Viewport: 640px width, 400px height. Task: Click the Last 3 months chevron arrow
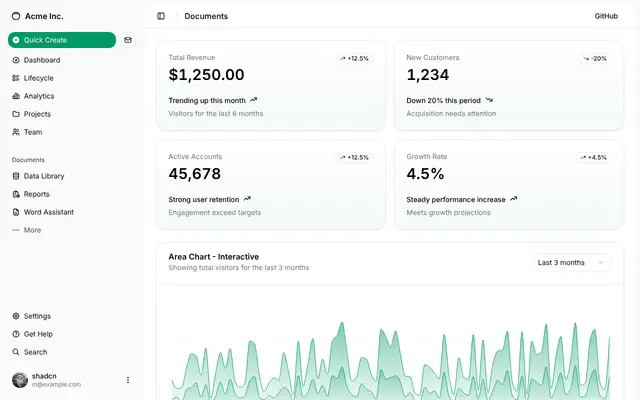601,262
